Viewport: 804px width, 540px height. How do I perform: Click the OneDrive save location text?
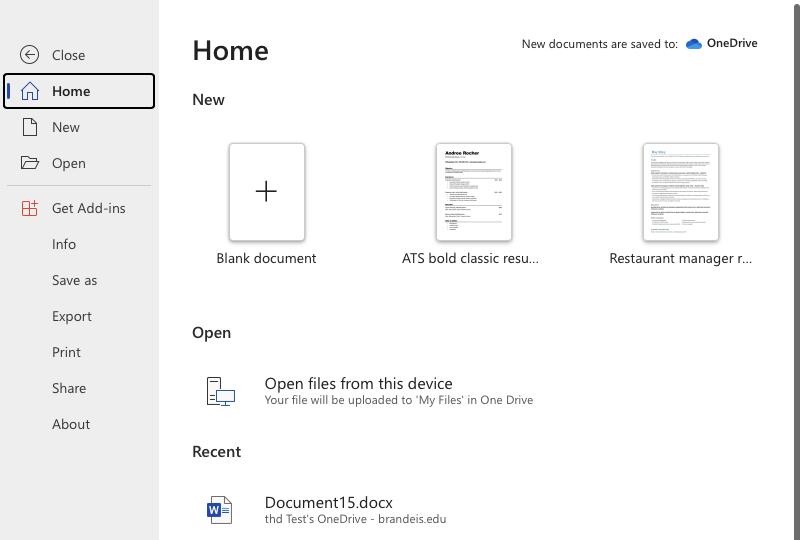click(x=732, y=44)
